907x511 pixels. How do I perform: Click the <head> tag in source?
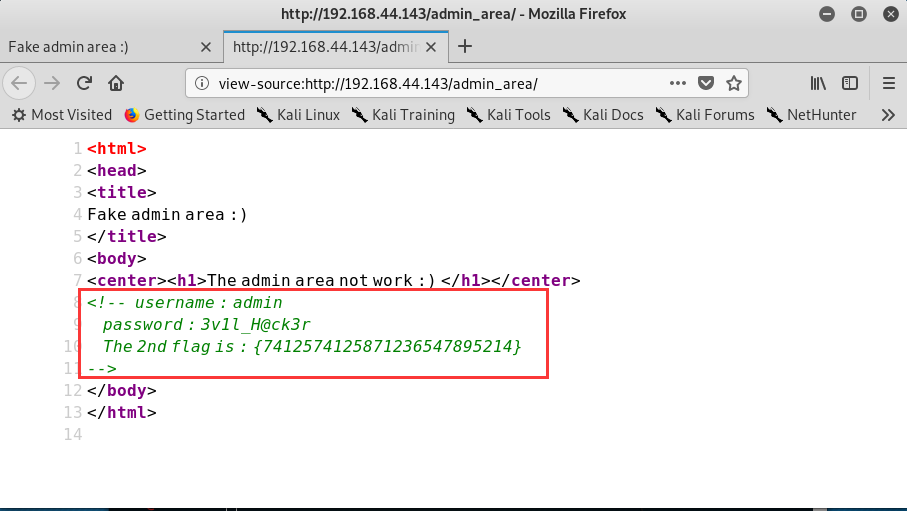point(117,171)
